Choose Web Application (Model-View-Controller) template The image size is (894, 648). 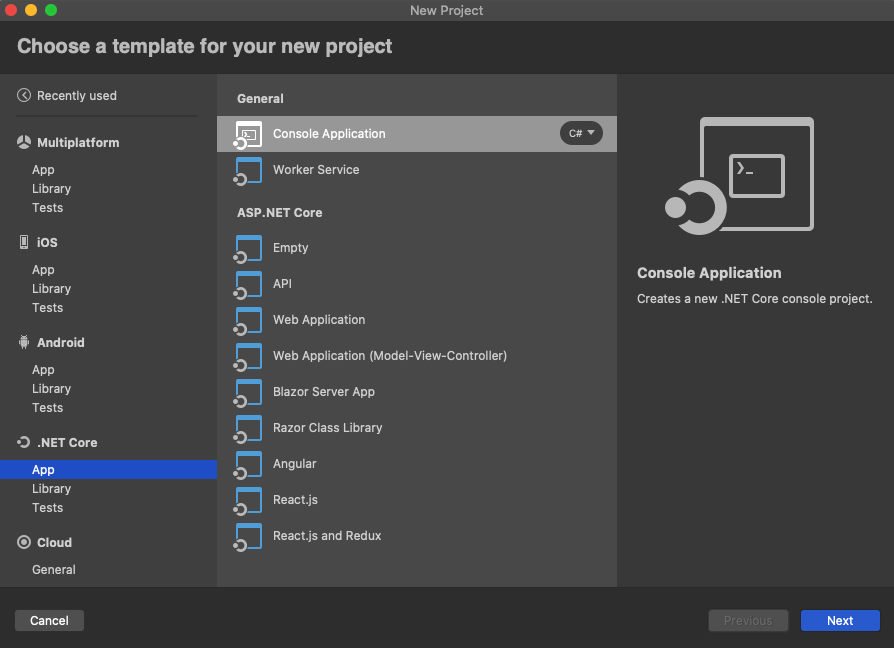click(x=417, y=356)
